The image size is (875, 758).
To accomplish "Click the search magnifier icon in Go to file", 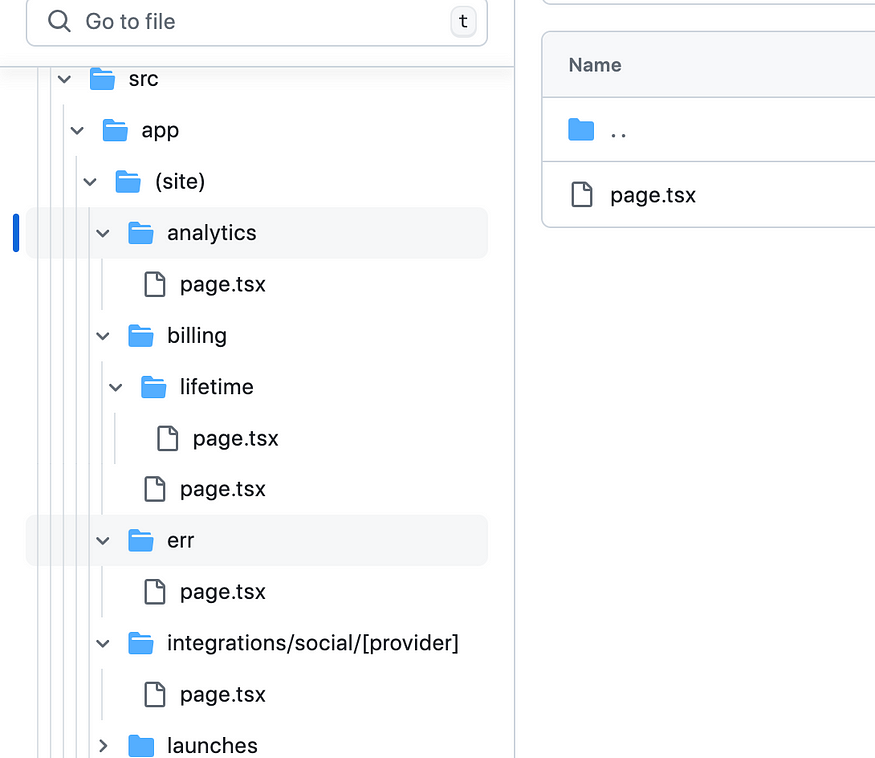I will point(59,22).
